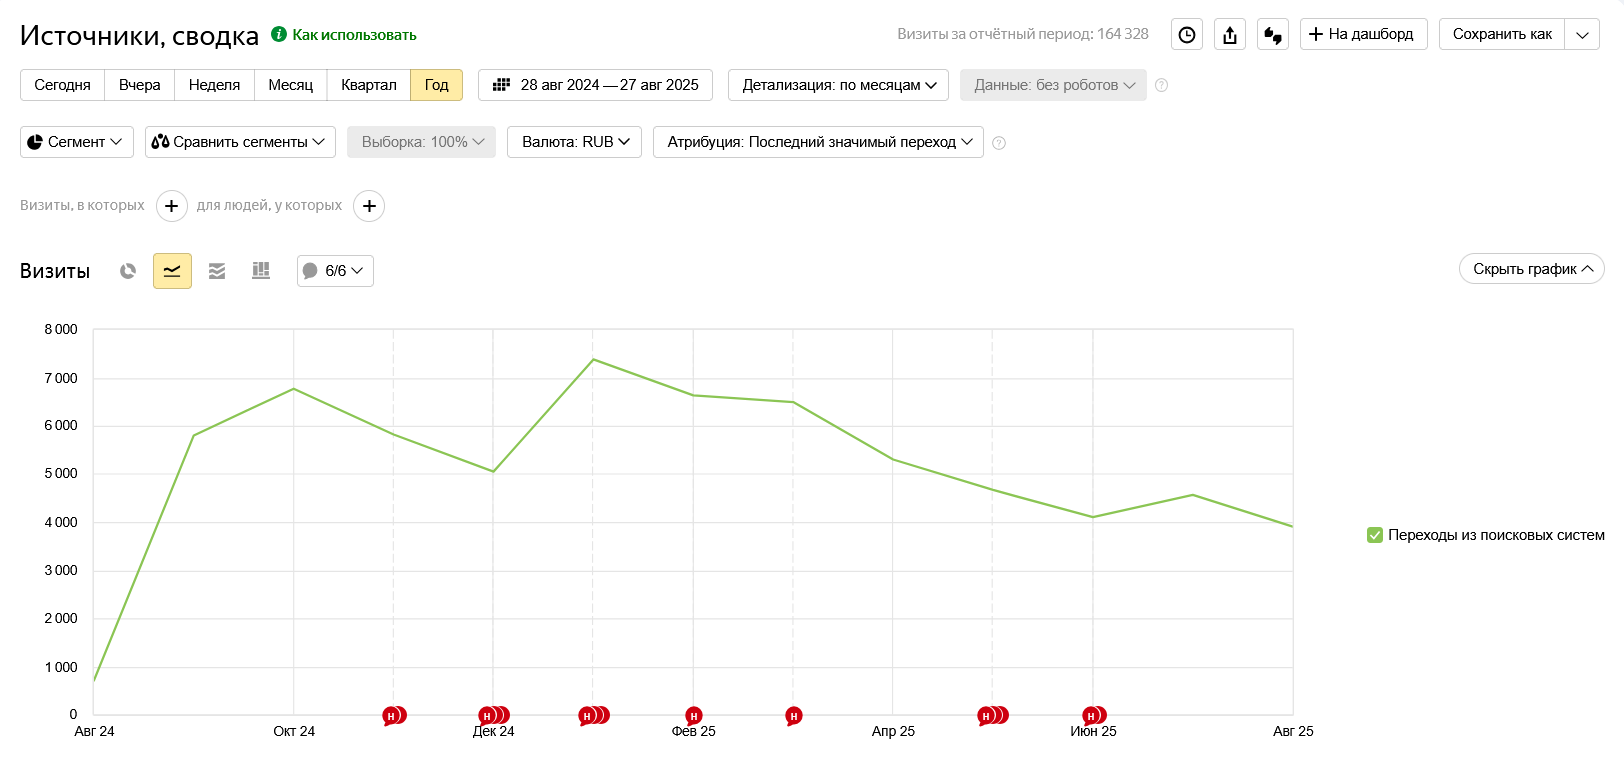
Task: Add condition for visits filter
Action: [x=172, y=206]
